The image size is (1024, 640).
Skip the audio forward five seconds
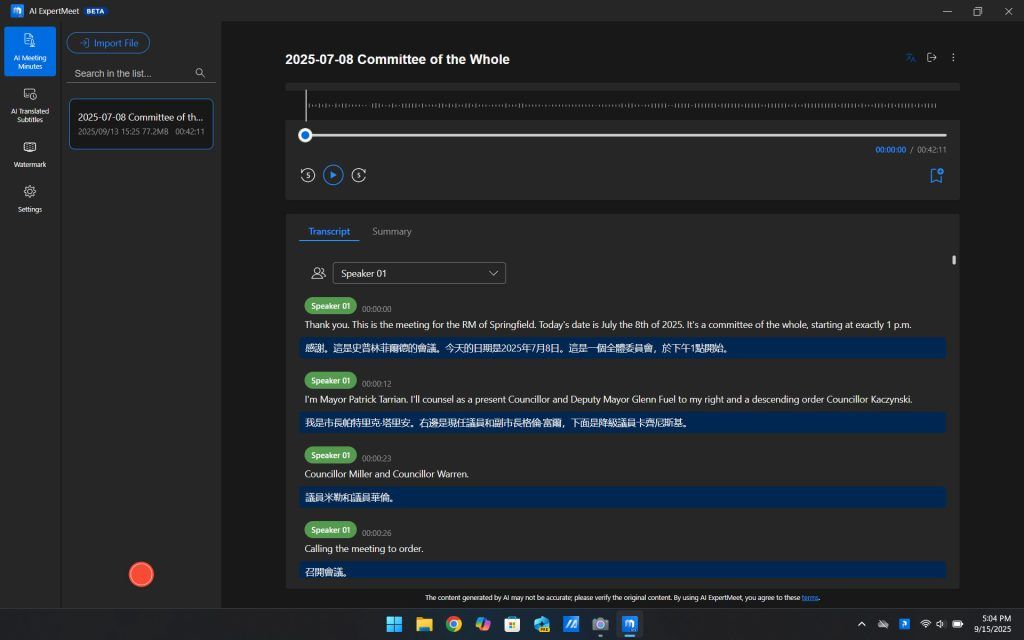[x=359, y=175]
